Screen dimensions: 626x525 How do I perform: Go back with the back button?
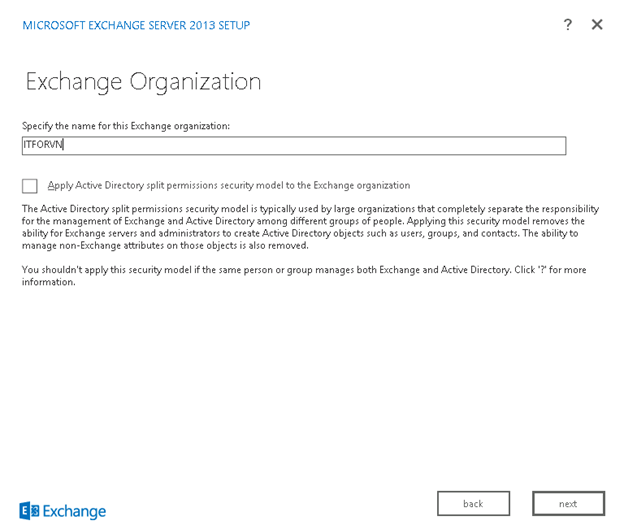pyautogui.click(x=473, y=503)
